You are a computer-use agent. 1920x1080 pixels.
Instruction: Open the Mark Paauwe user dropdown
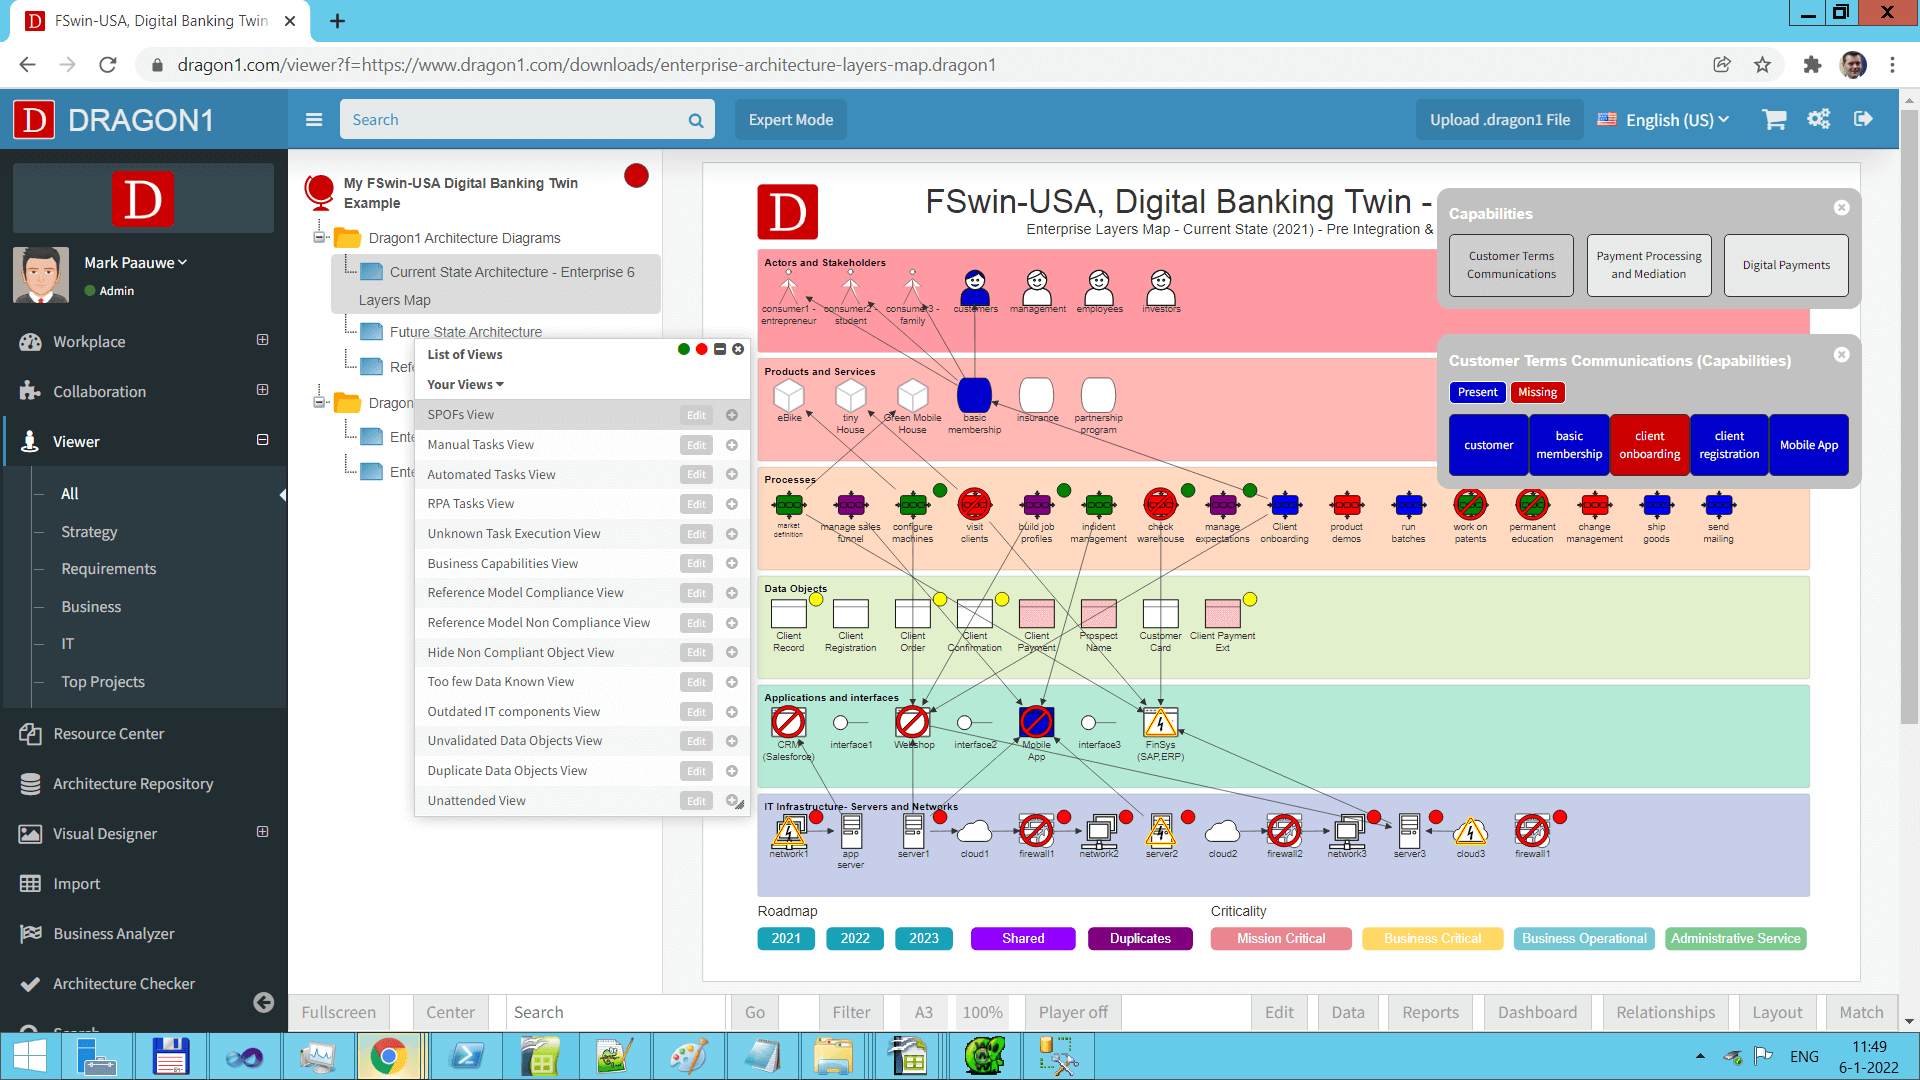tap(135, 262)
